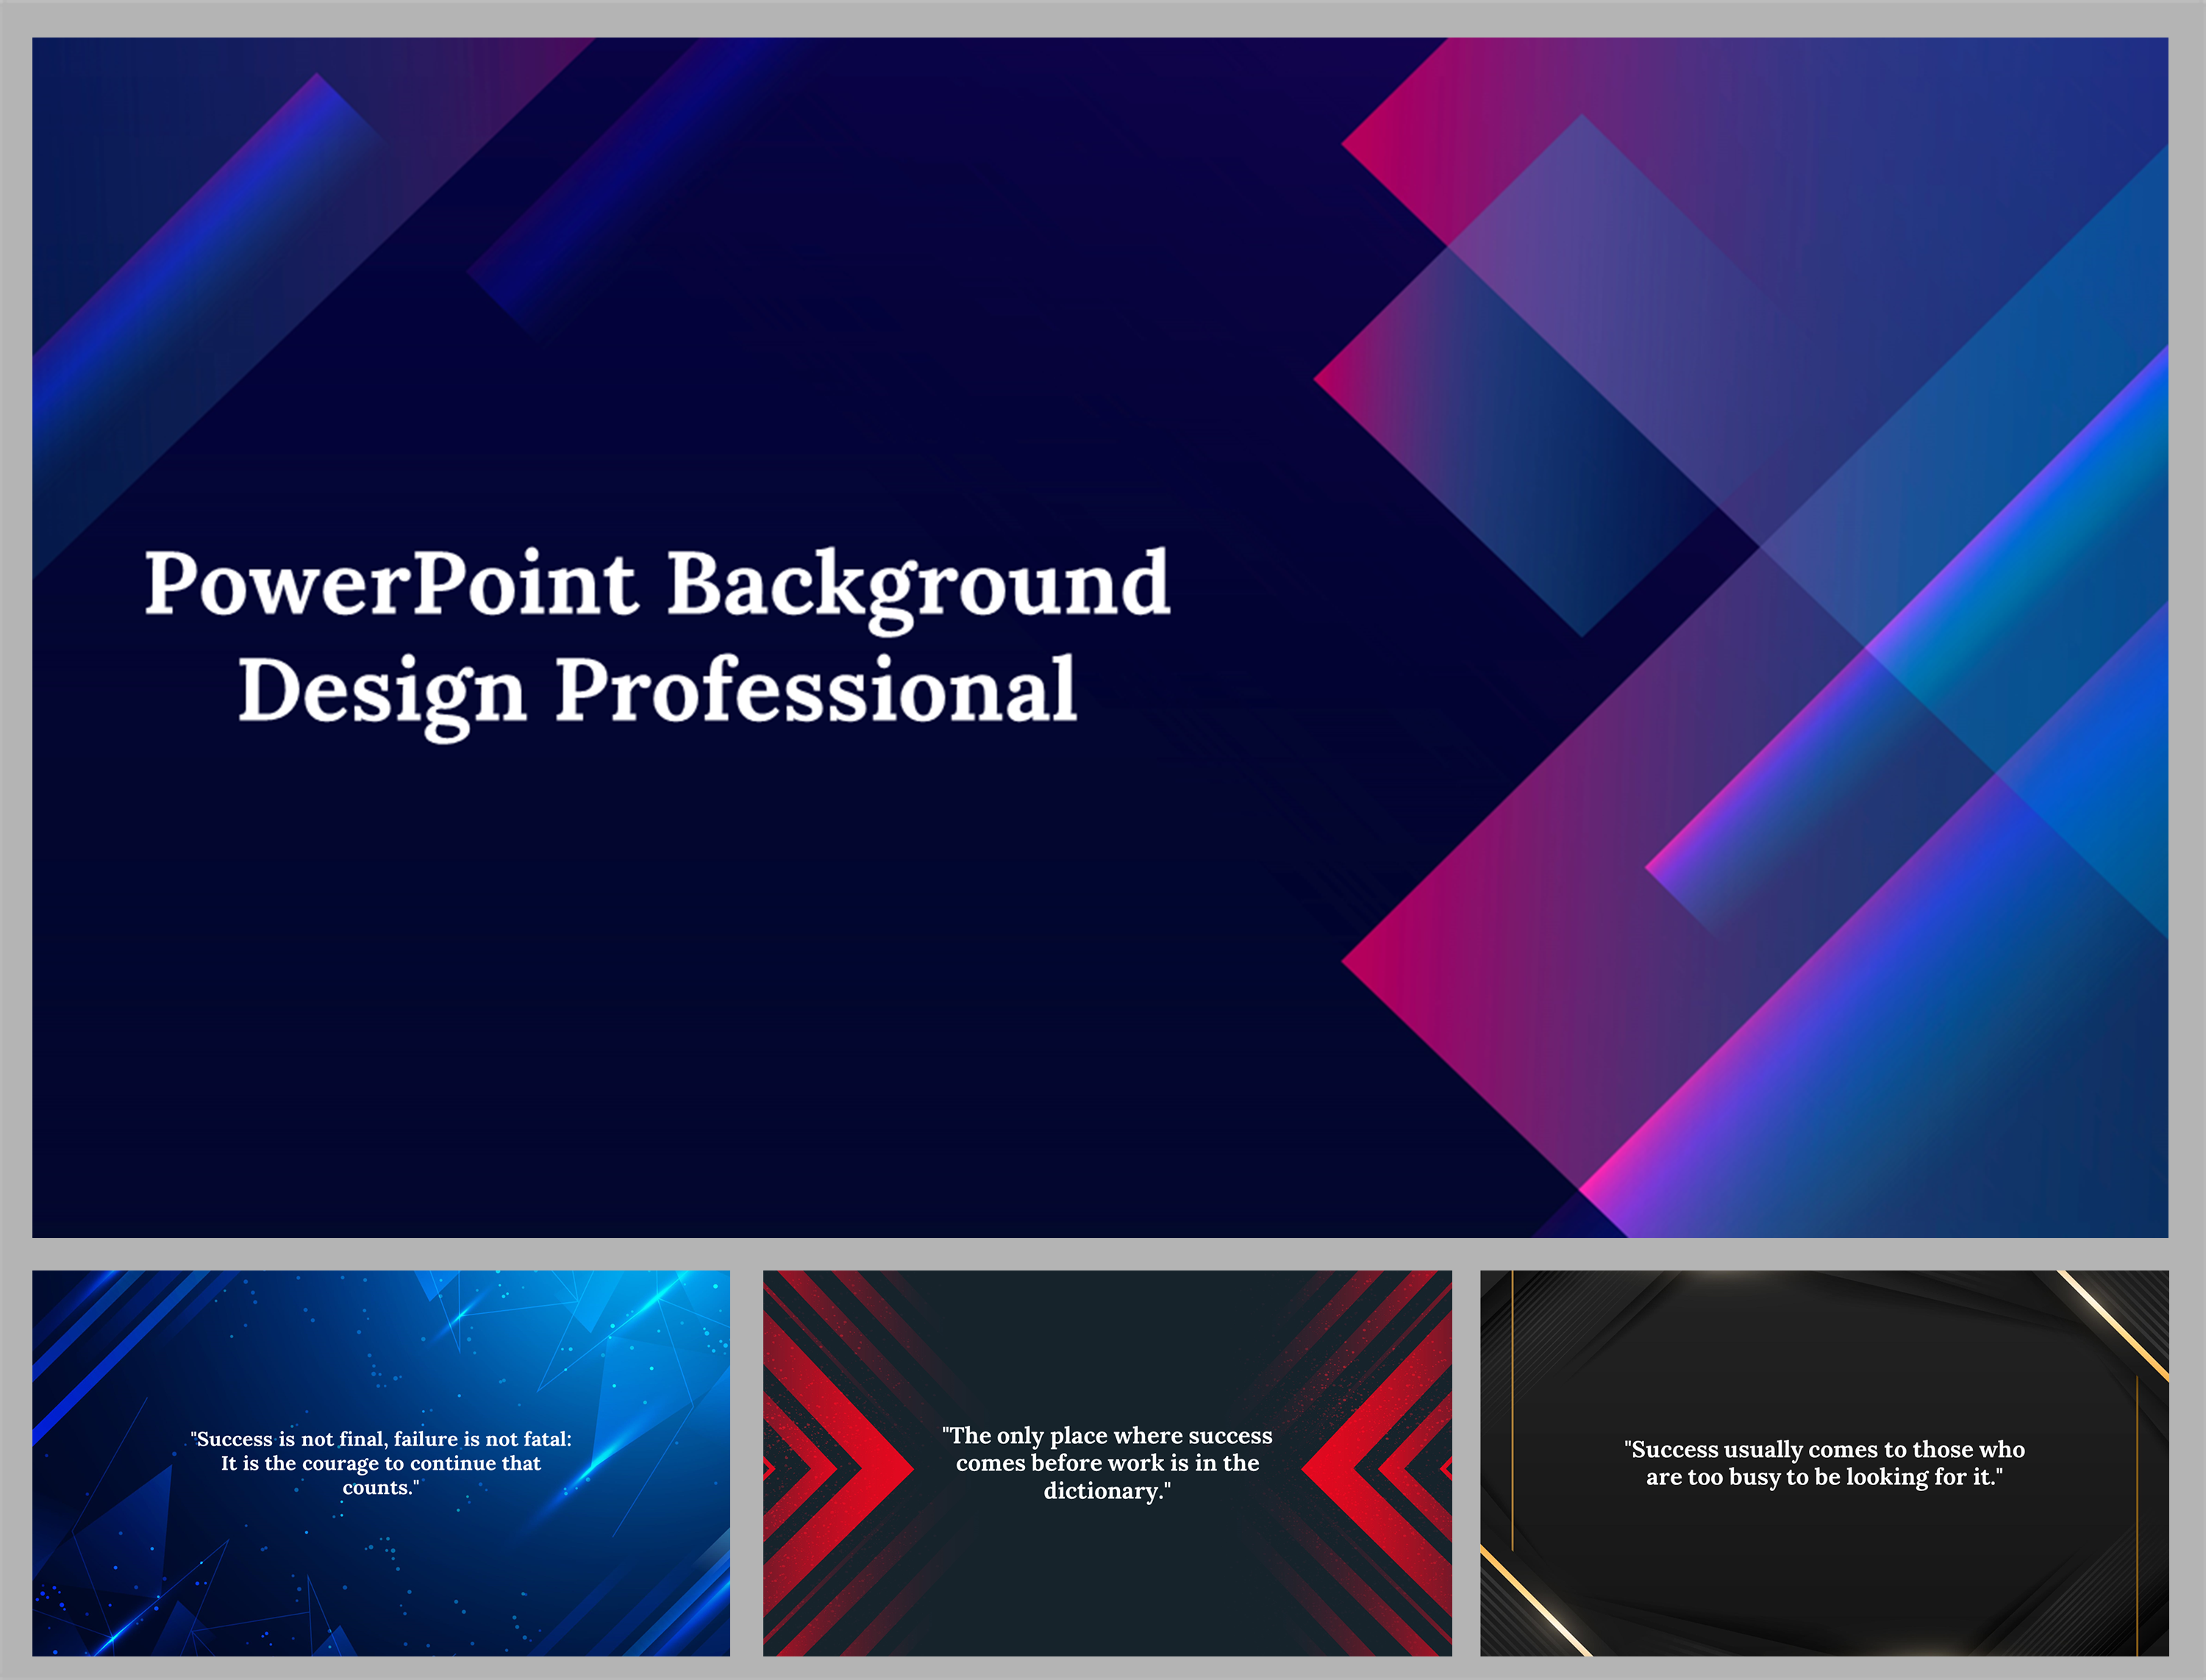Click the bottom-left gold diagonal line
This screenshot has height=1680, width=2206.
(x=1535, y=1601)
